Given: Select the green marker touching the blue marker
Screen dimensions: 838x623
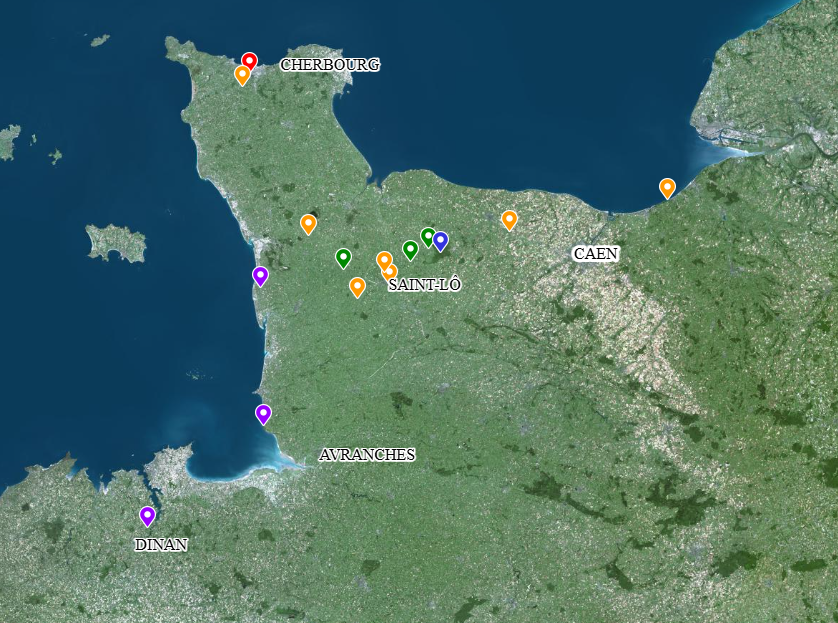Looking at the screenshot, I should pyautogui.click(x=428, y=237).
